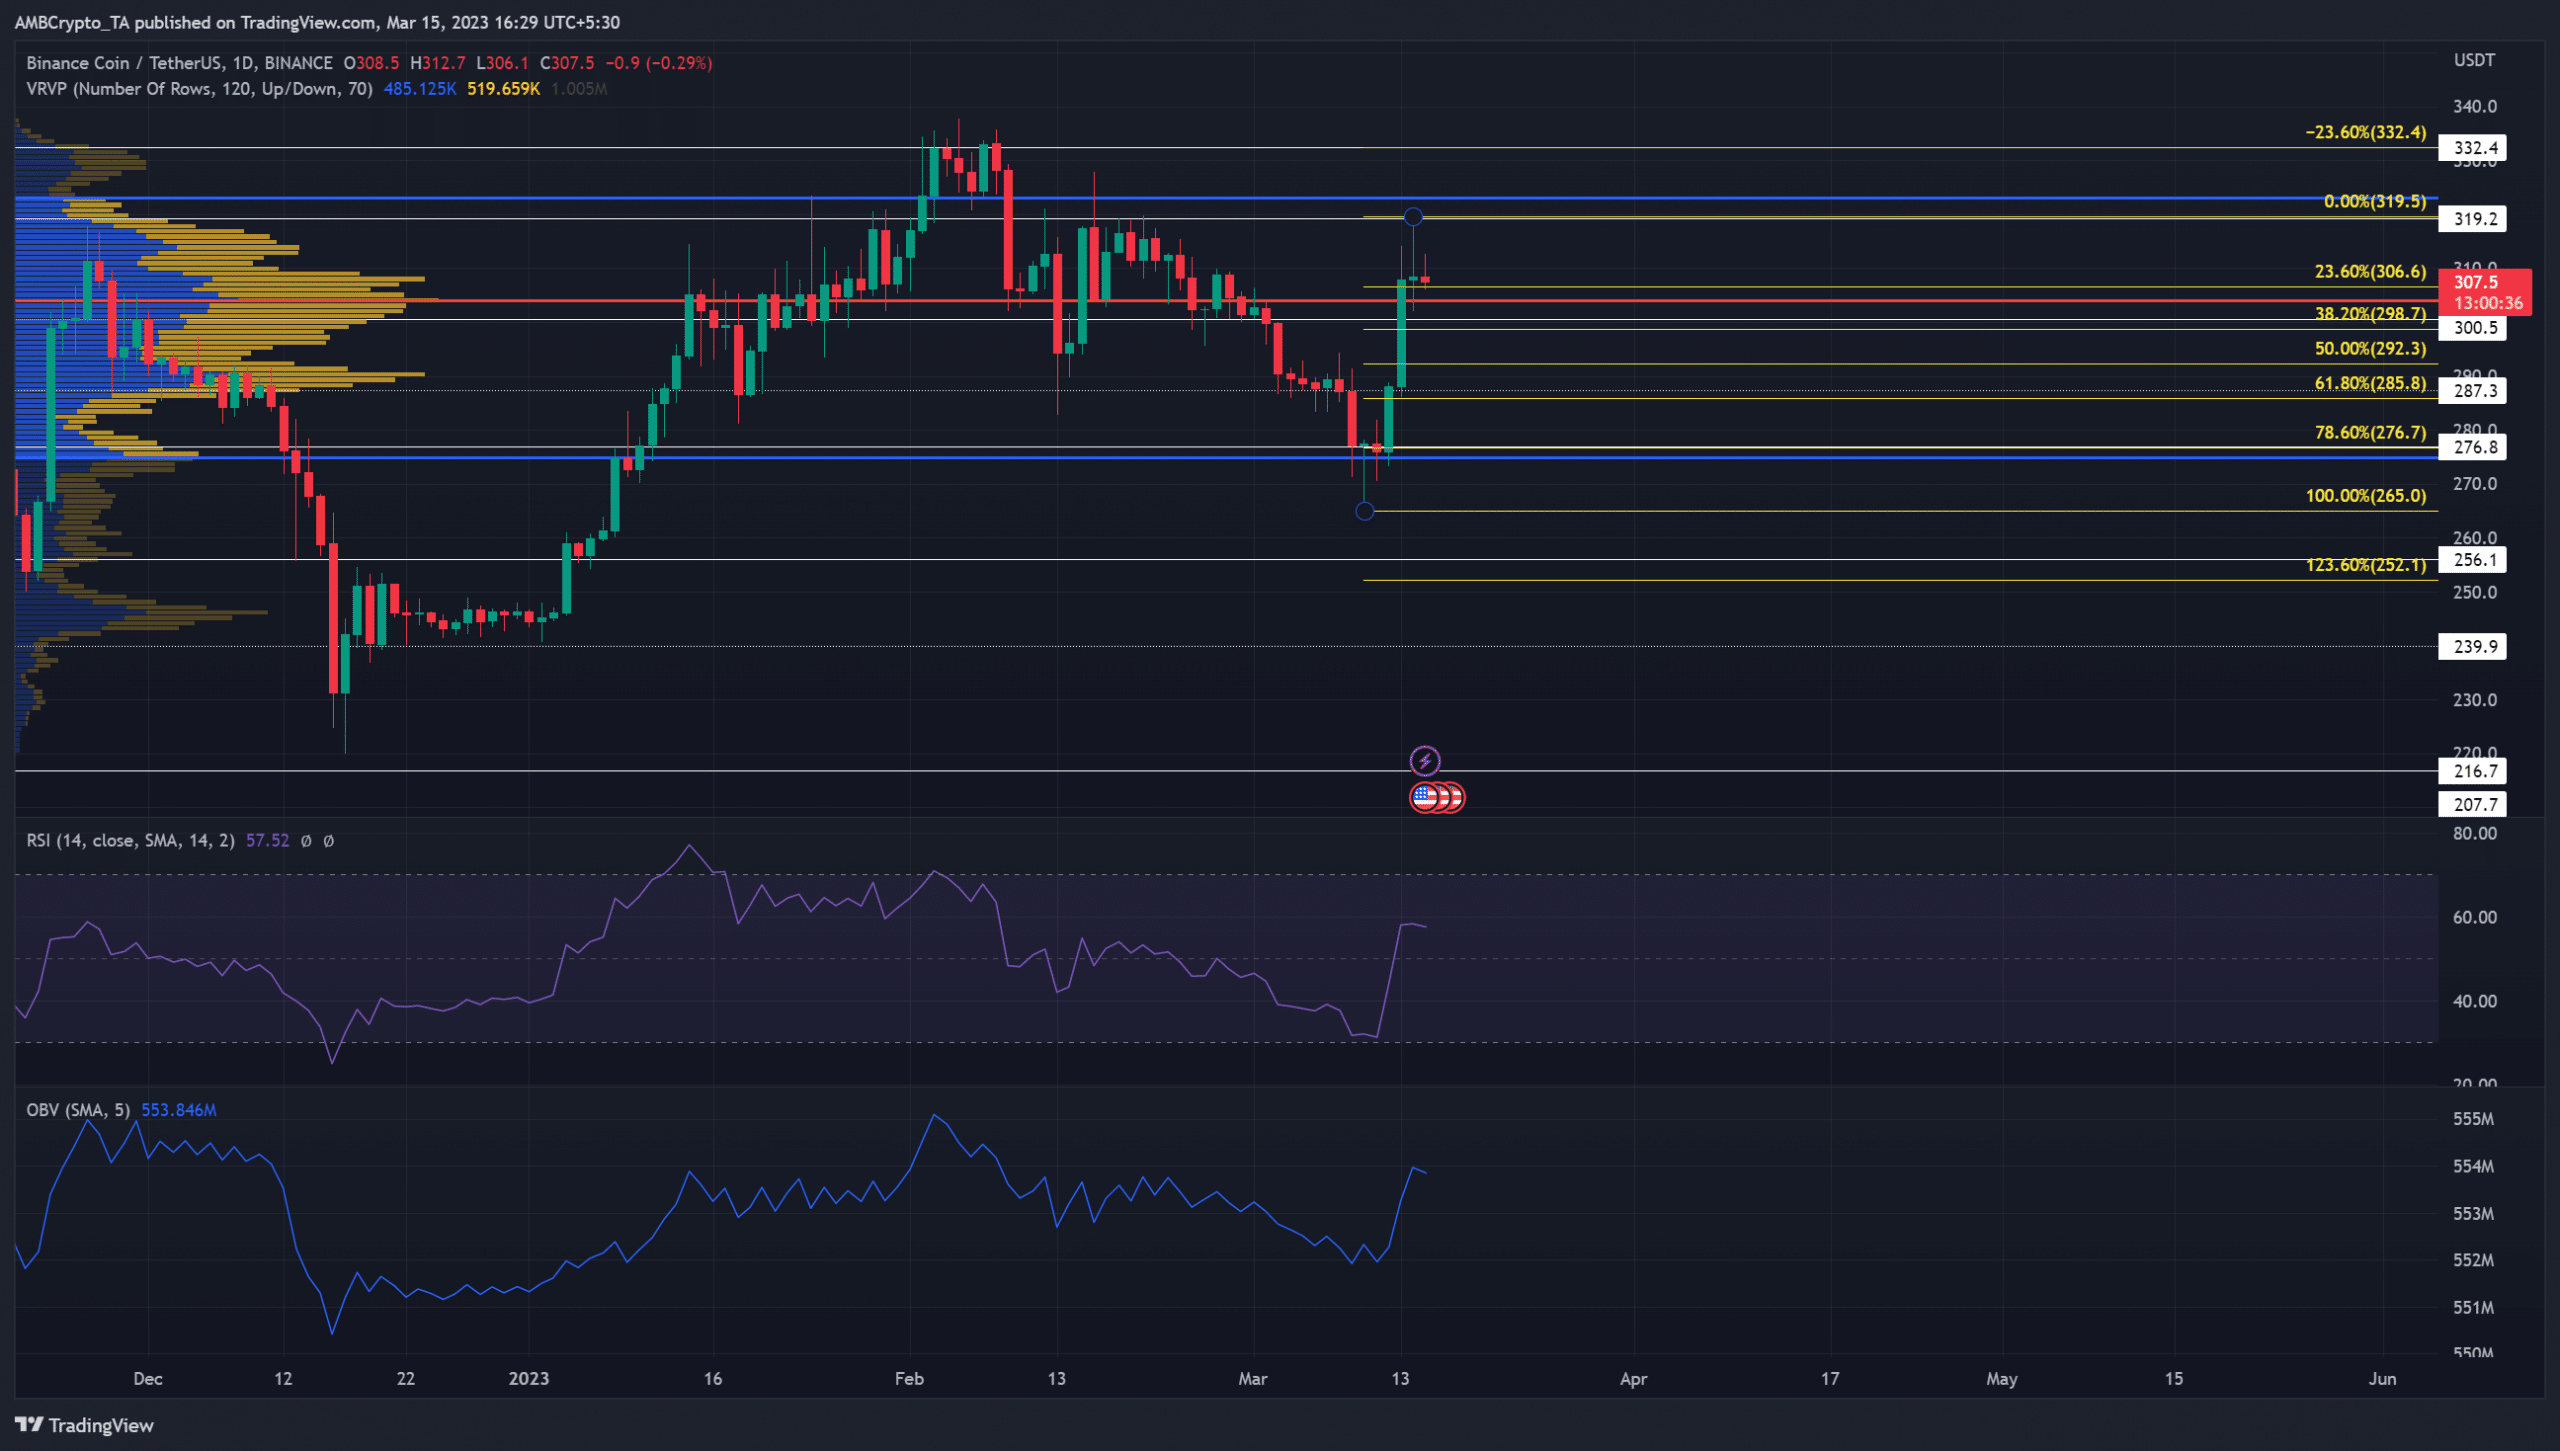Screen dimensions: 2560x1451
Task: Click the rightmost overlapping US flag marker
Action: [x=1454, y=798]
